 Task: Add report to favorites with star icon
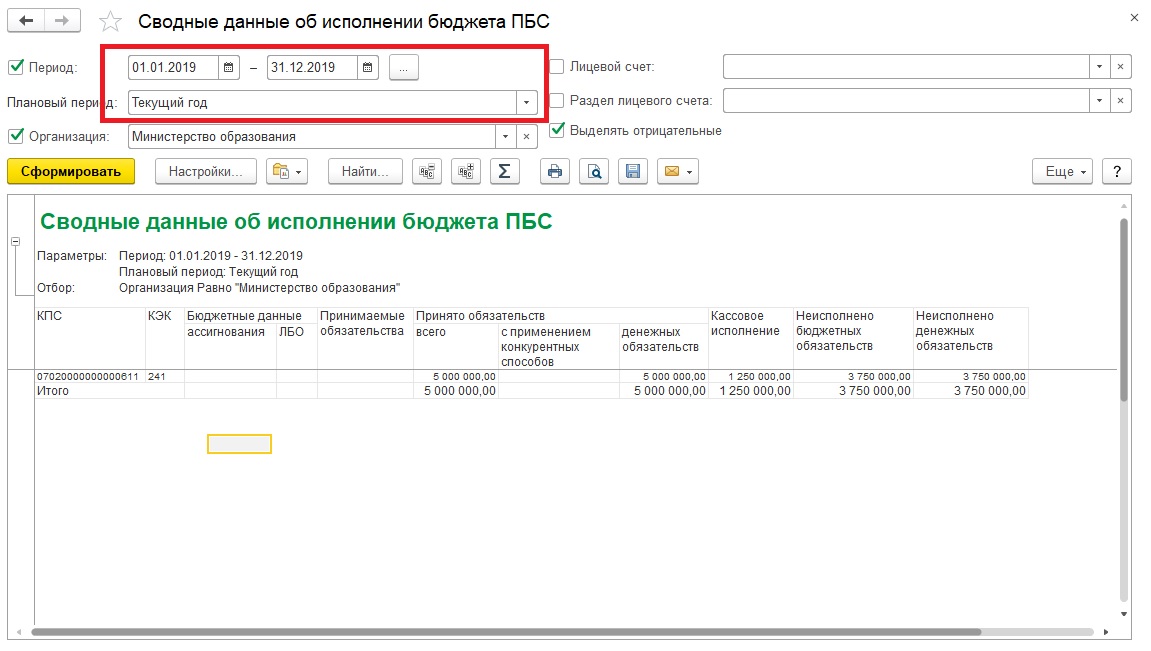pyautogui.click(x=110, y=21)
